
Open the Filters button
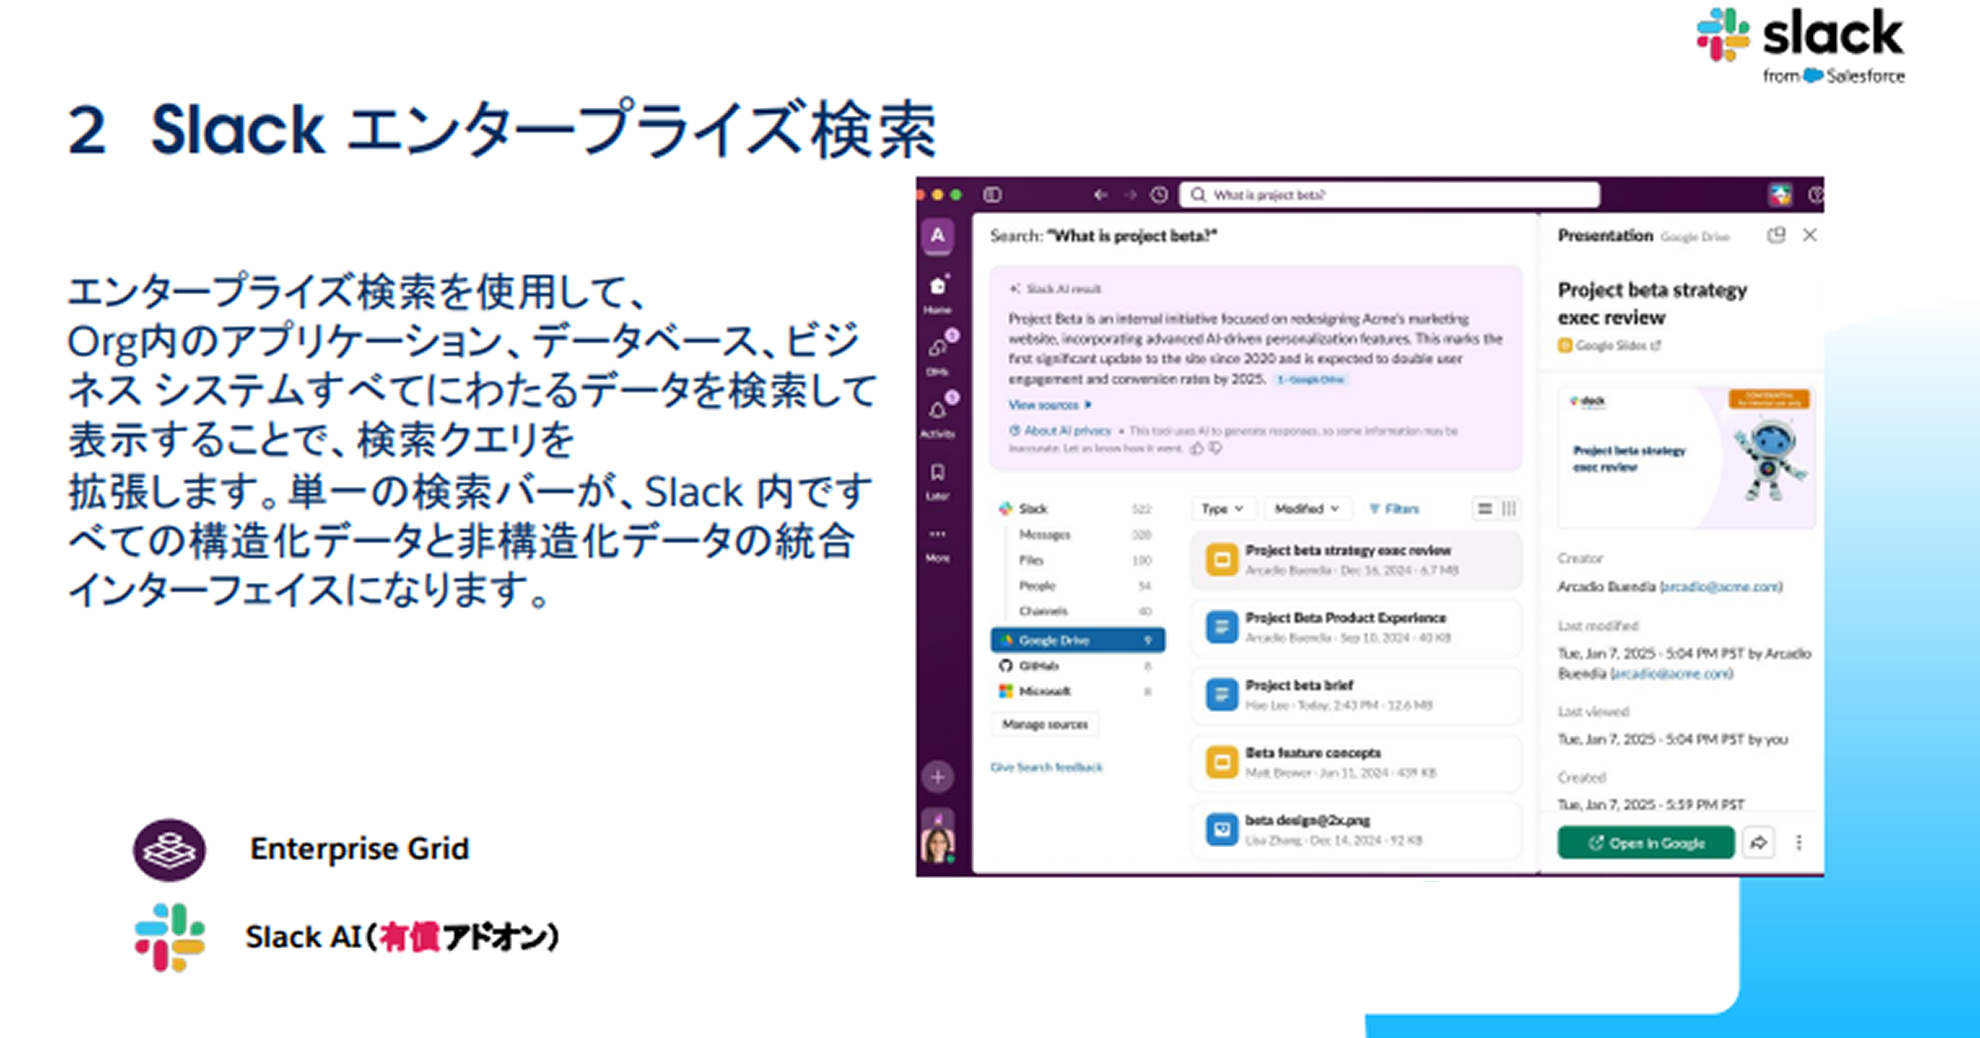point(1394,509)
